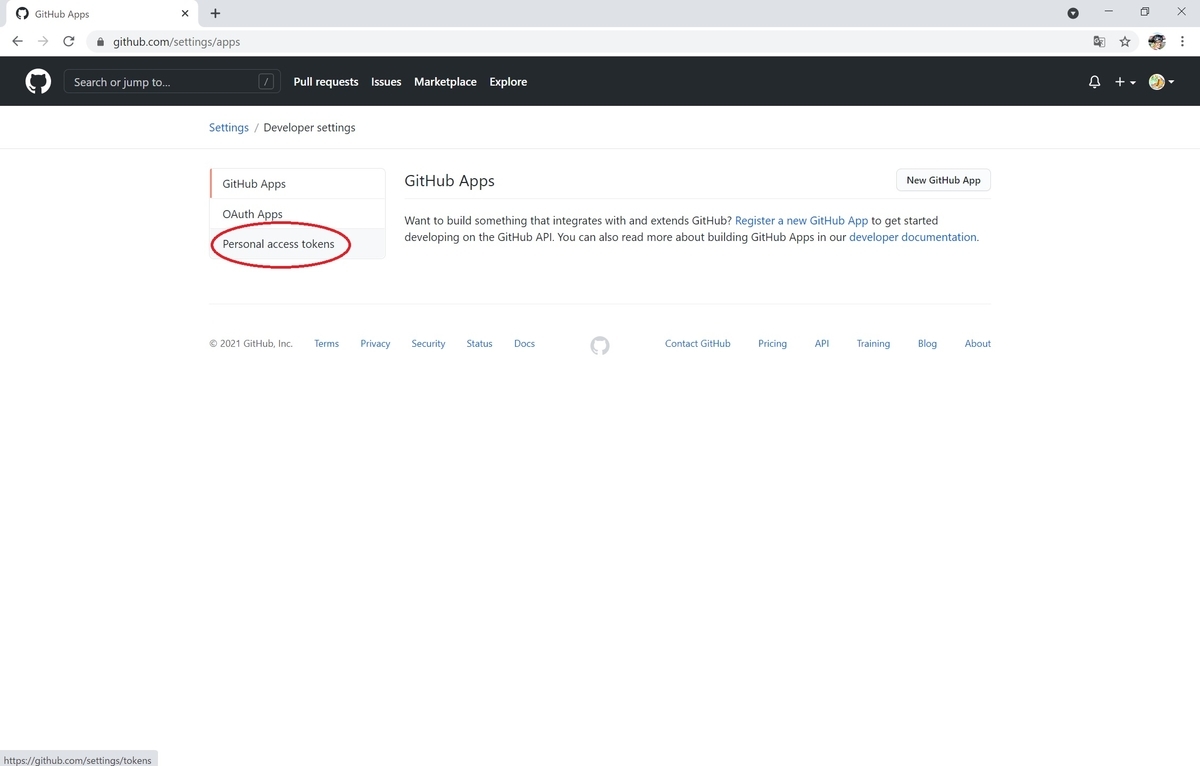Open API in the footer
This screenshot has width=1200, height=766.
[822, 344]
